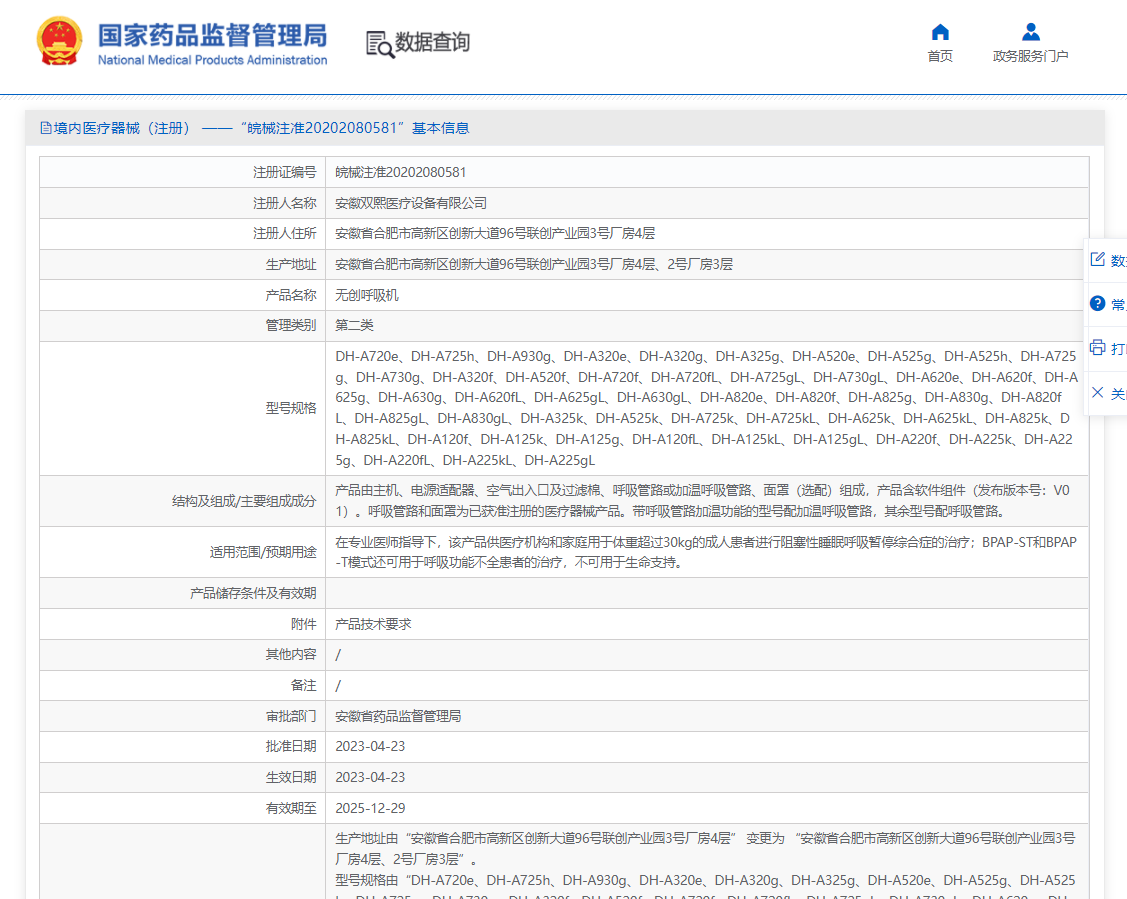
Task: Select the 产品名称 label
Action: [x=291, y=295]
